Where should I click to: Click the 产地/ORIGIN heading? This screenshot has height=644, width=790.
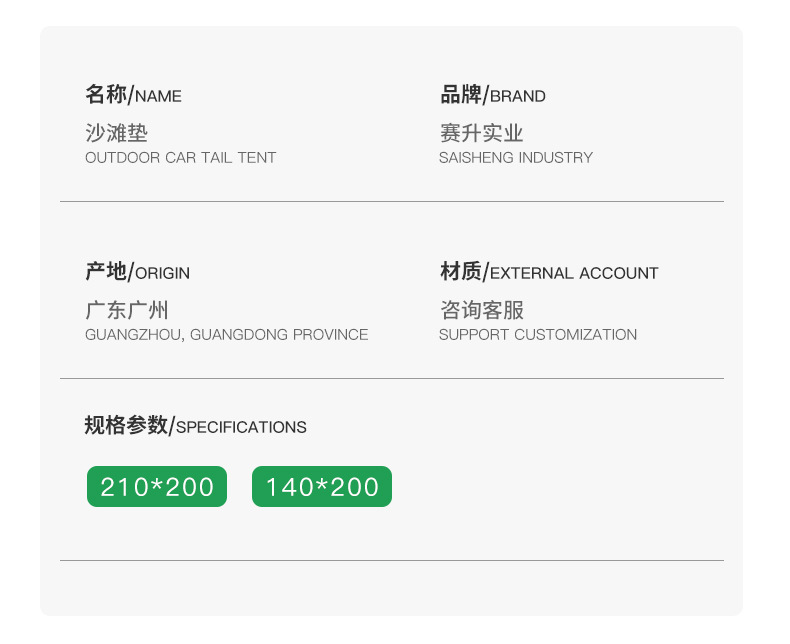[x=137, y=272]
